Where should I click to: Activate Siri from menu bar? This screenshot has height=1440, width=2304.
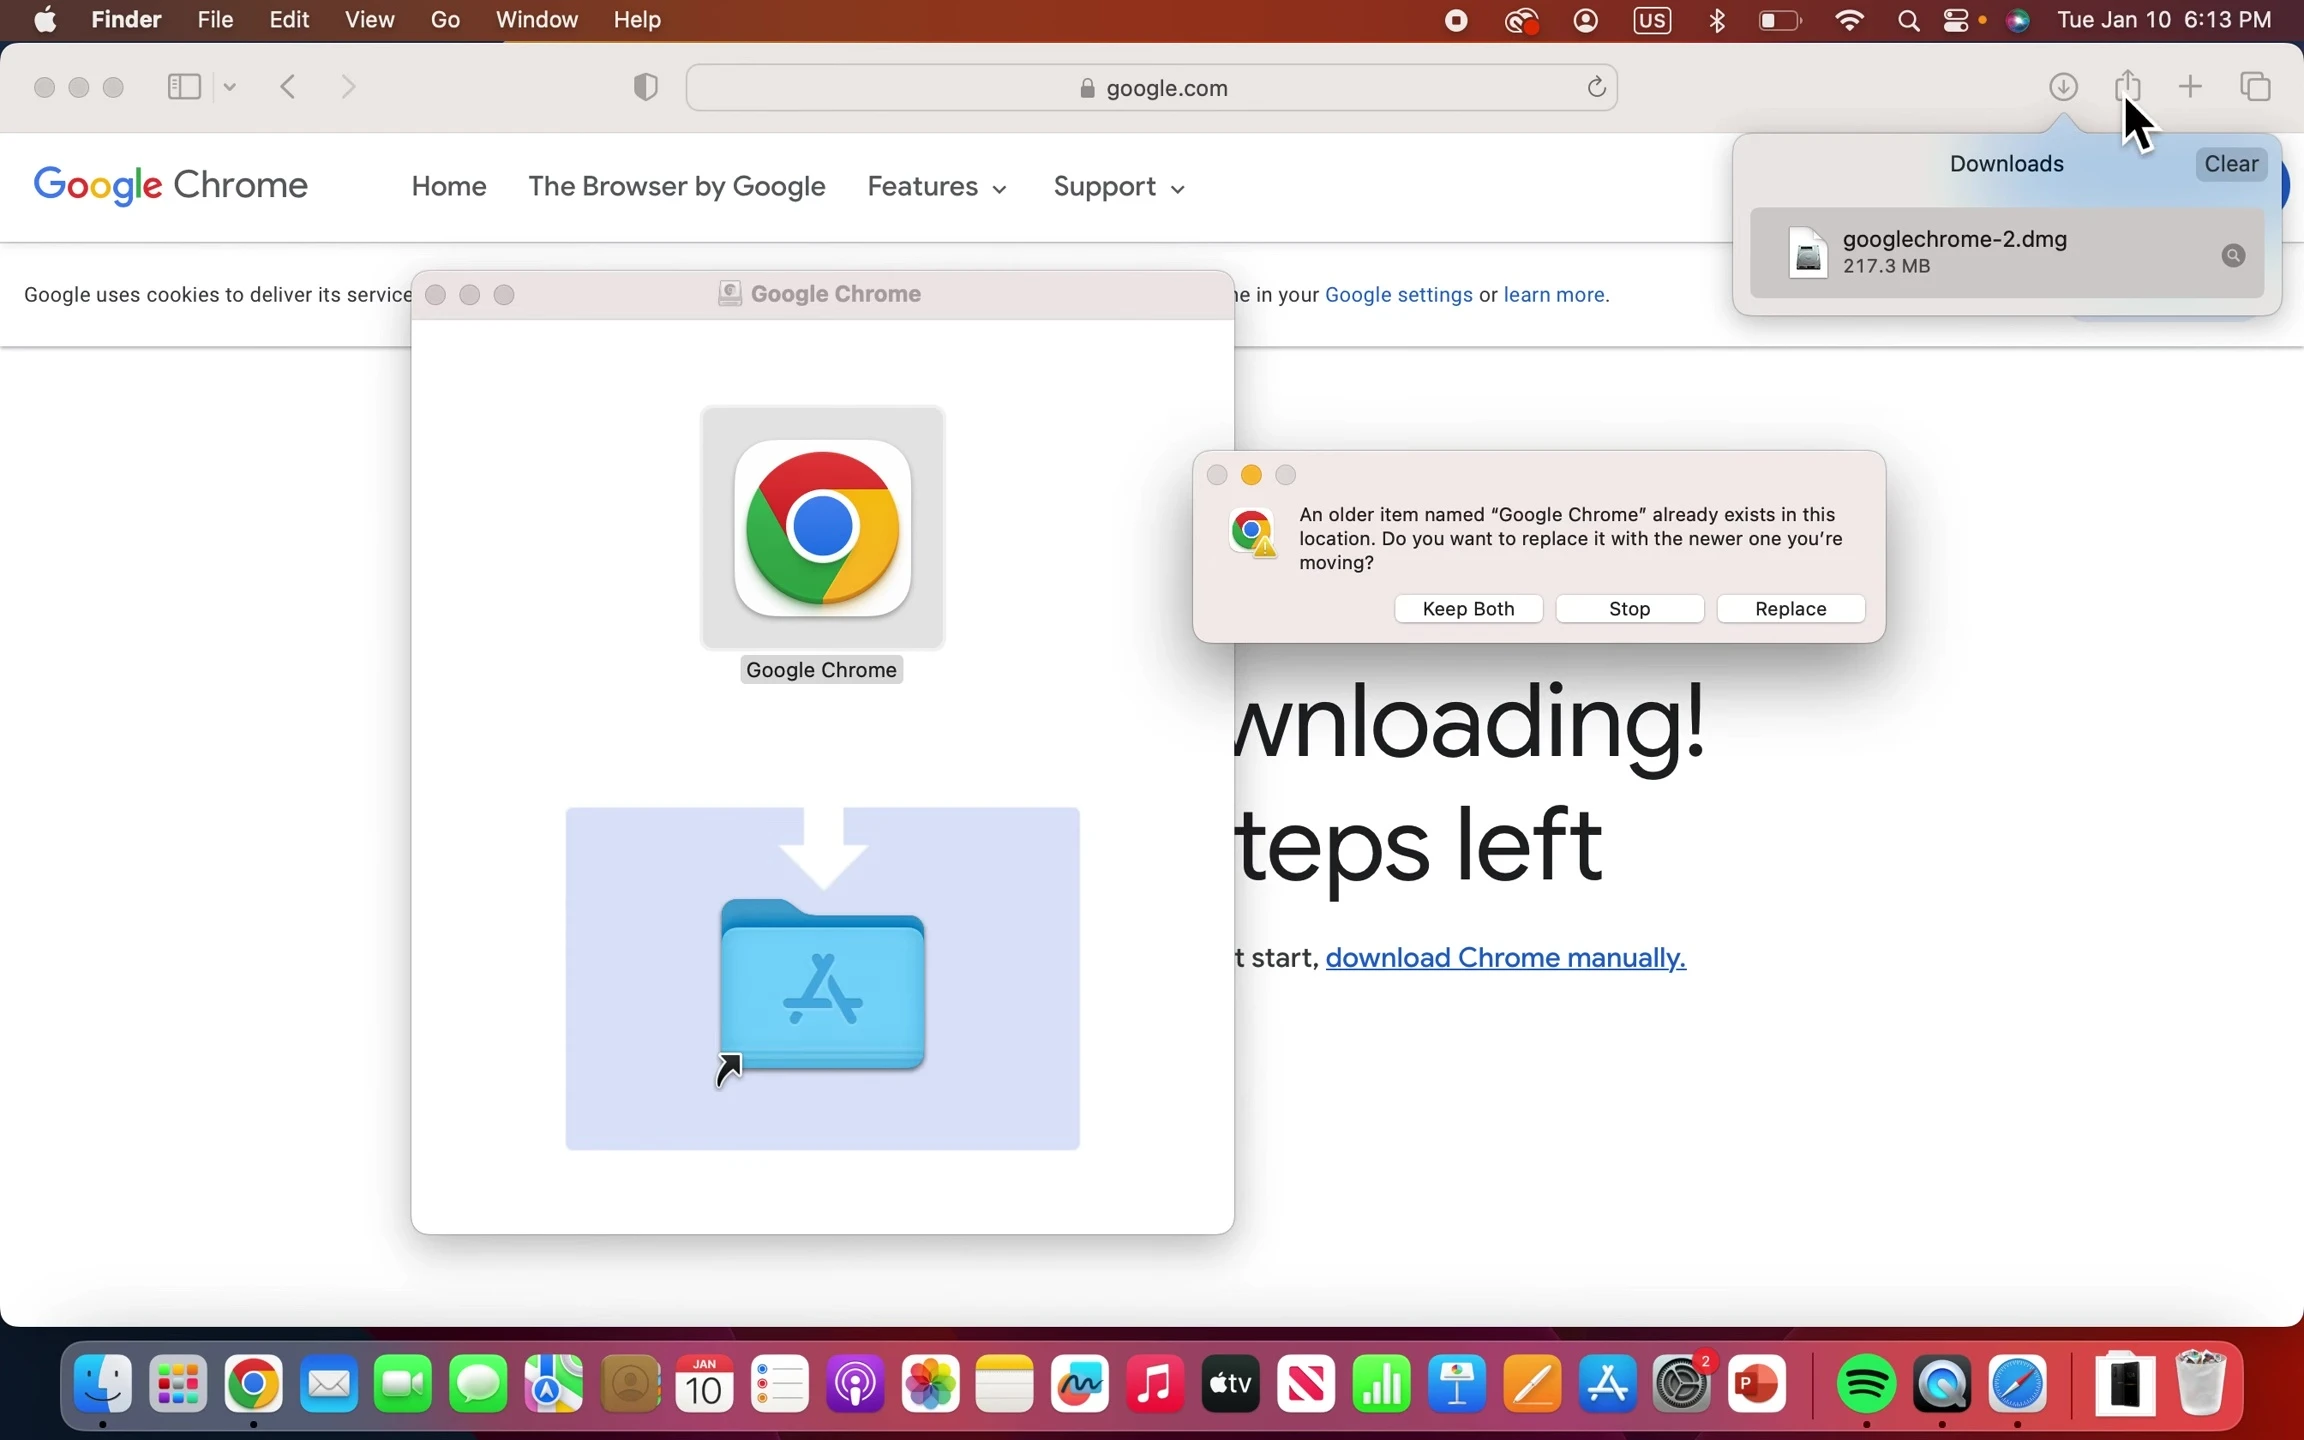[x=2017, y=20]
